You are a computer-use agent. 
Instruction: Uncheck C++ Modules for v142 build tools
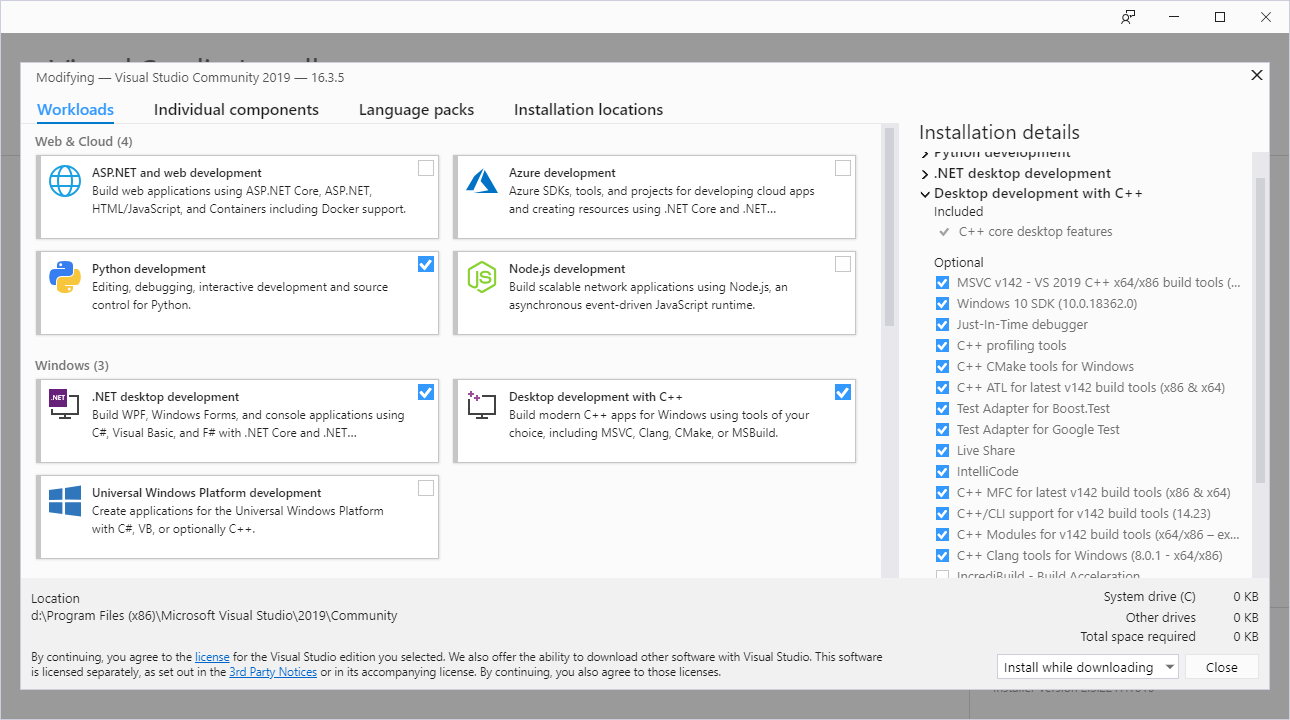(x=942, y=535)
